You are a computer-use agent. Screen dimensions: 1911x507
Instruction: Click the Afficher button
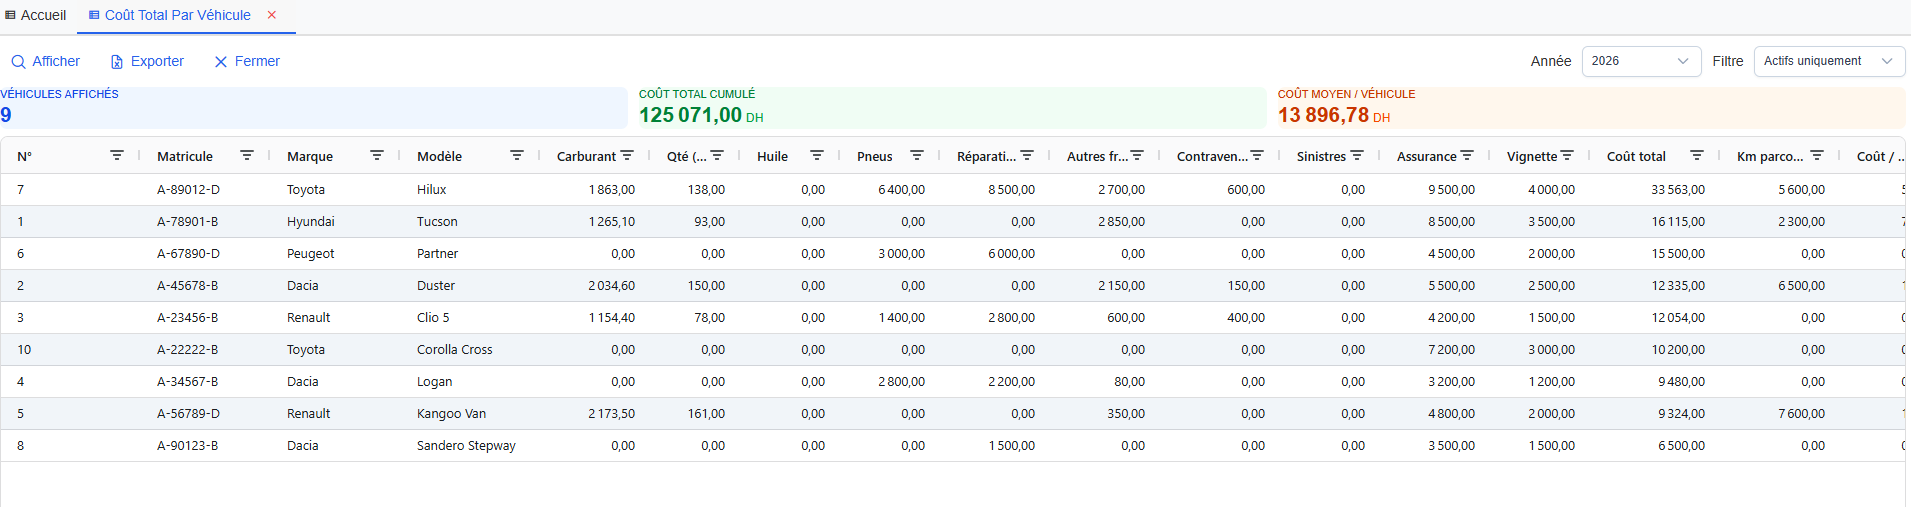(46, 61)
